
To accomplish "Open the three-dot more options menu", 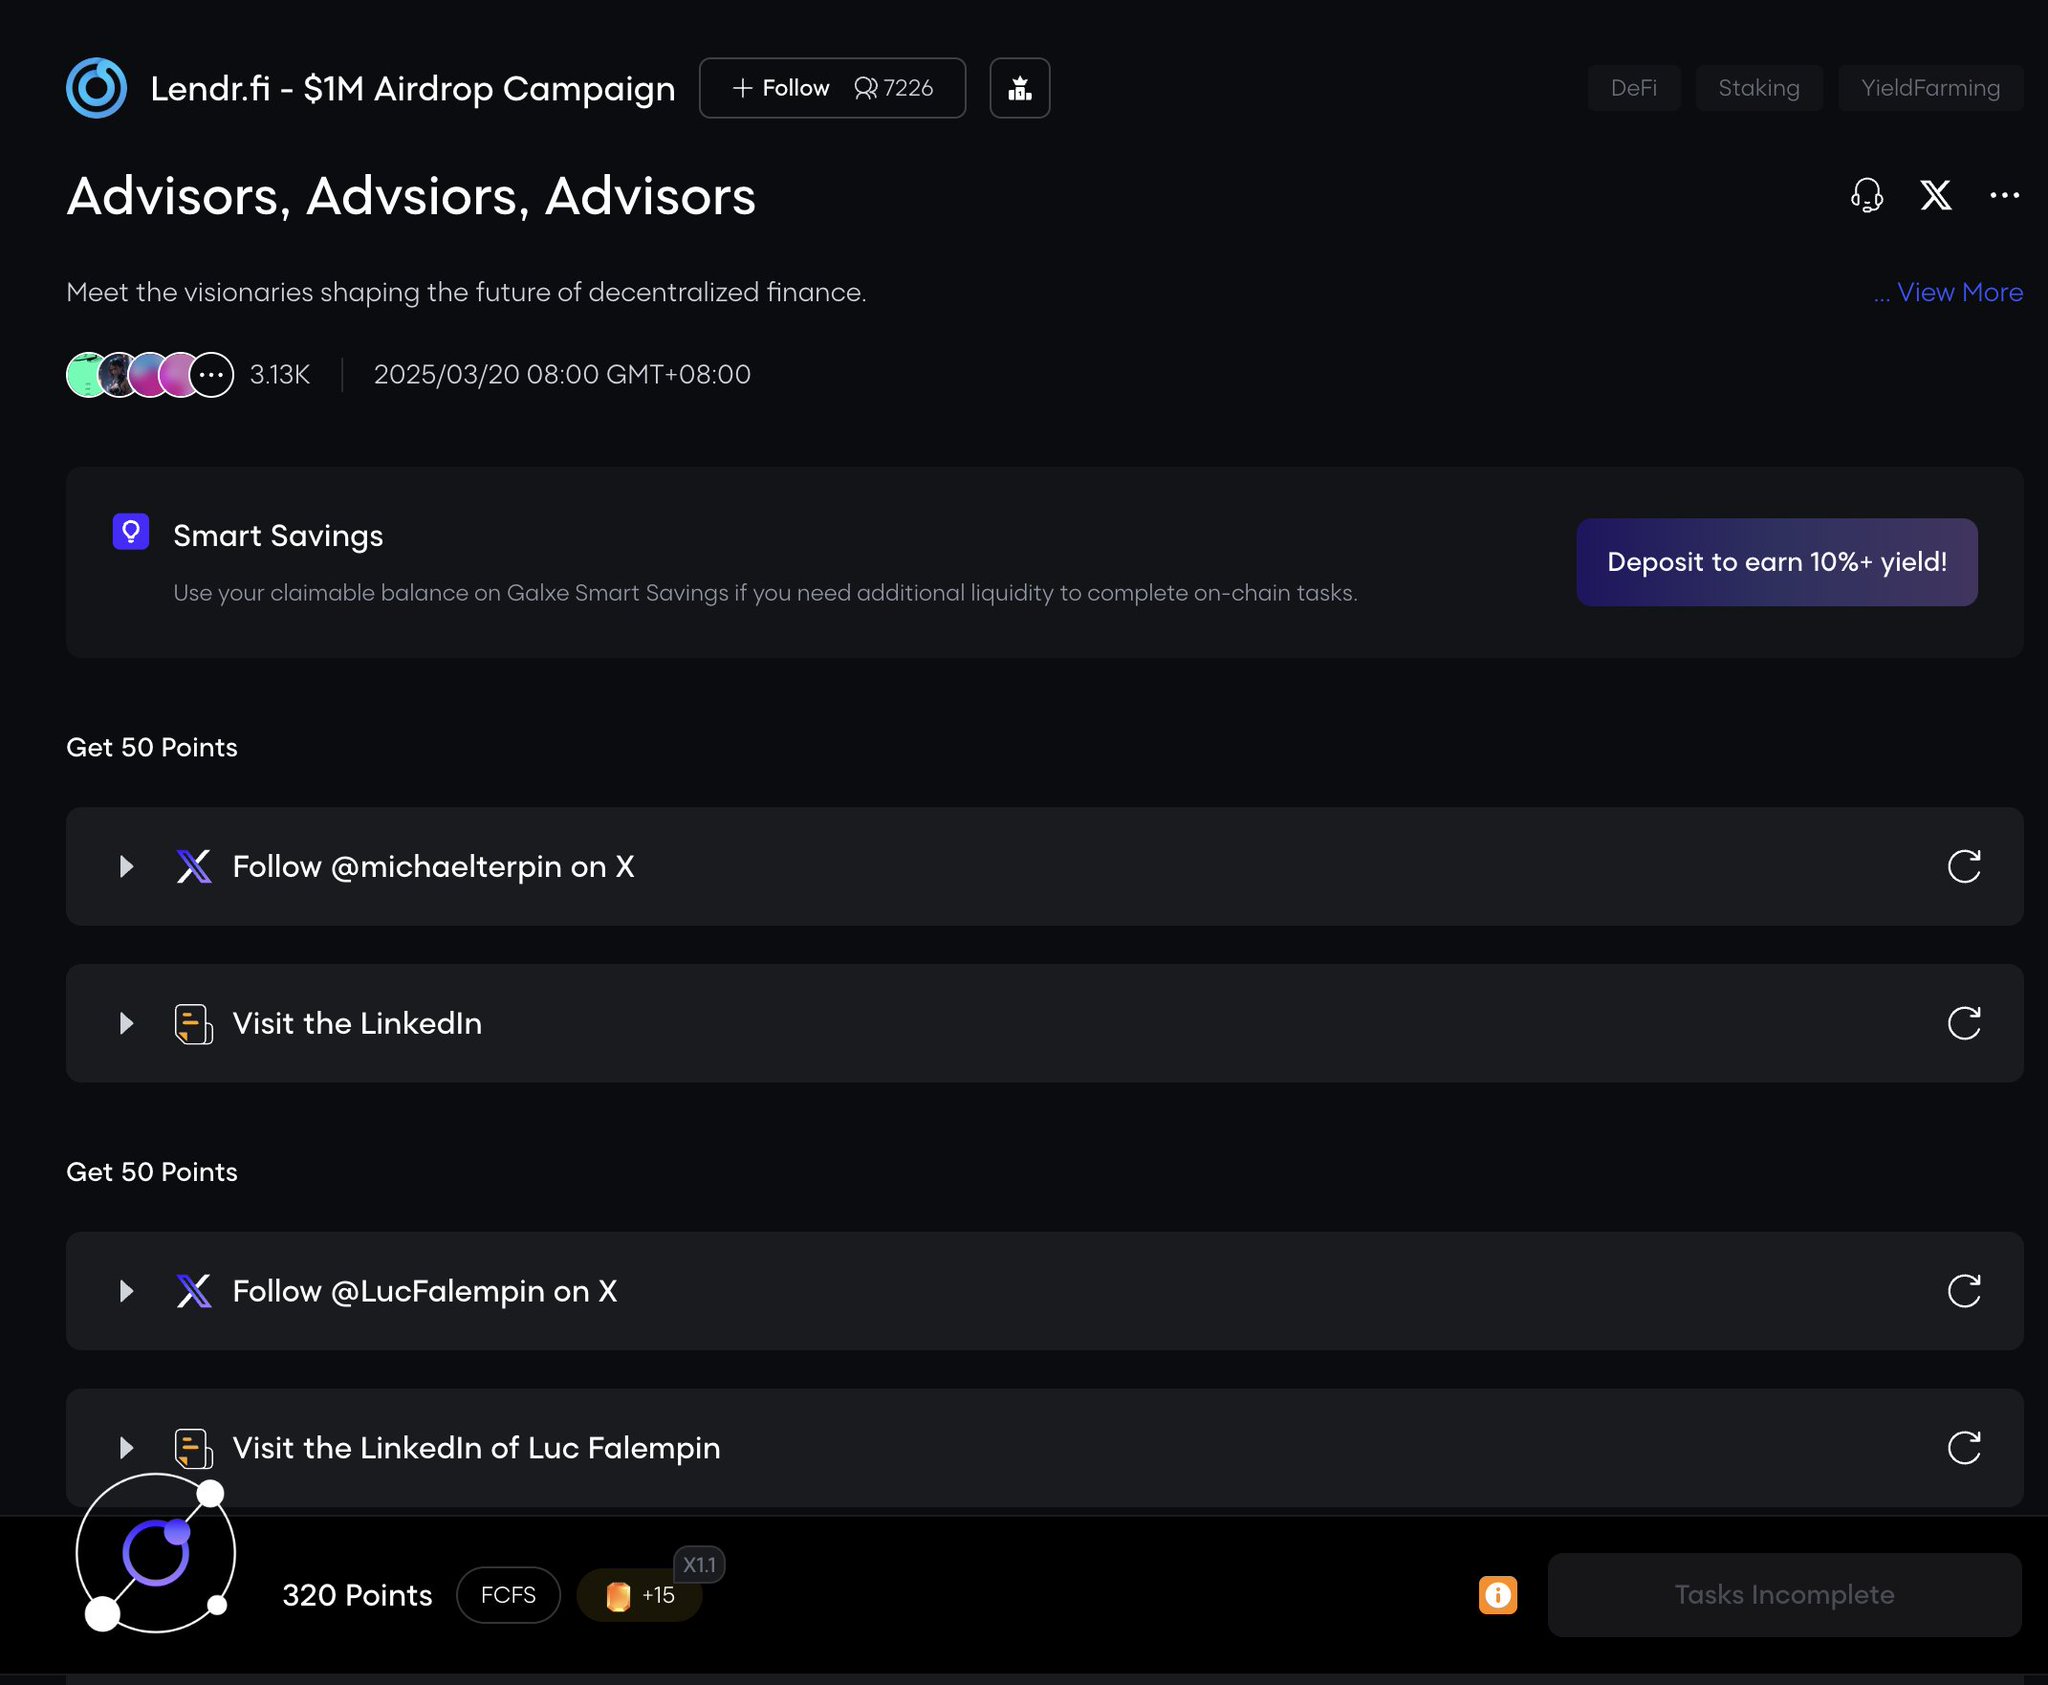I will [x=2004, y=195].
